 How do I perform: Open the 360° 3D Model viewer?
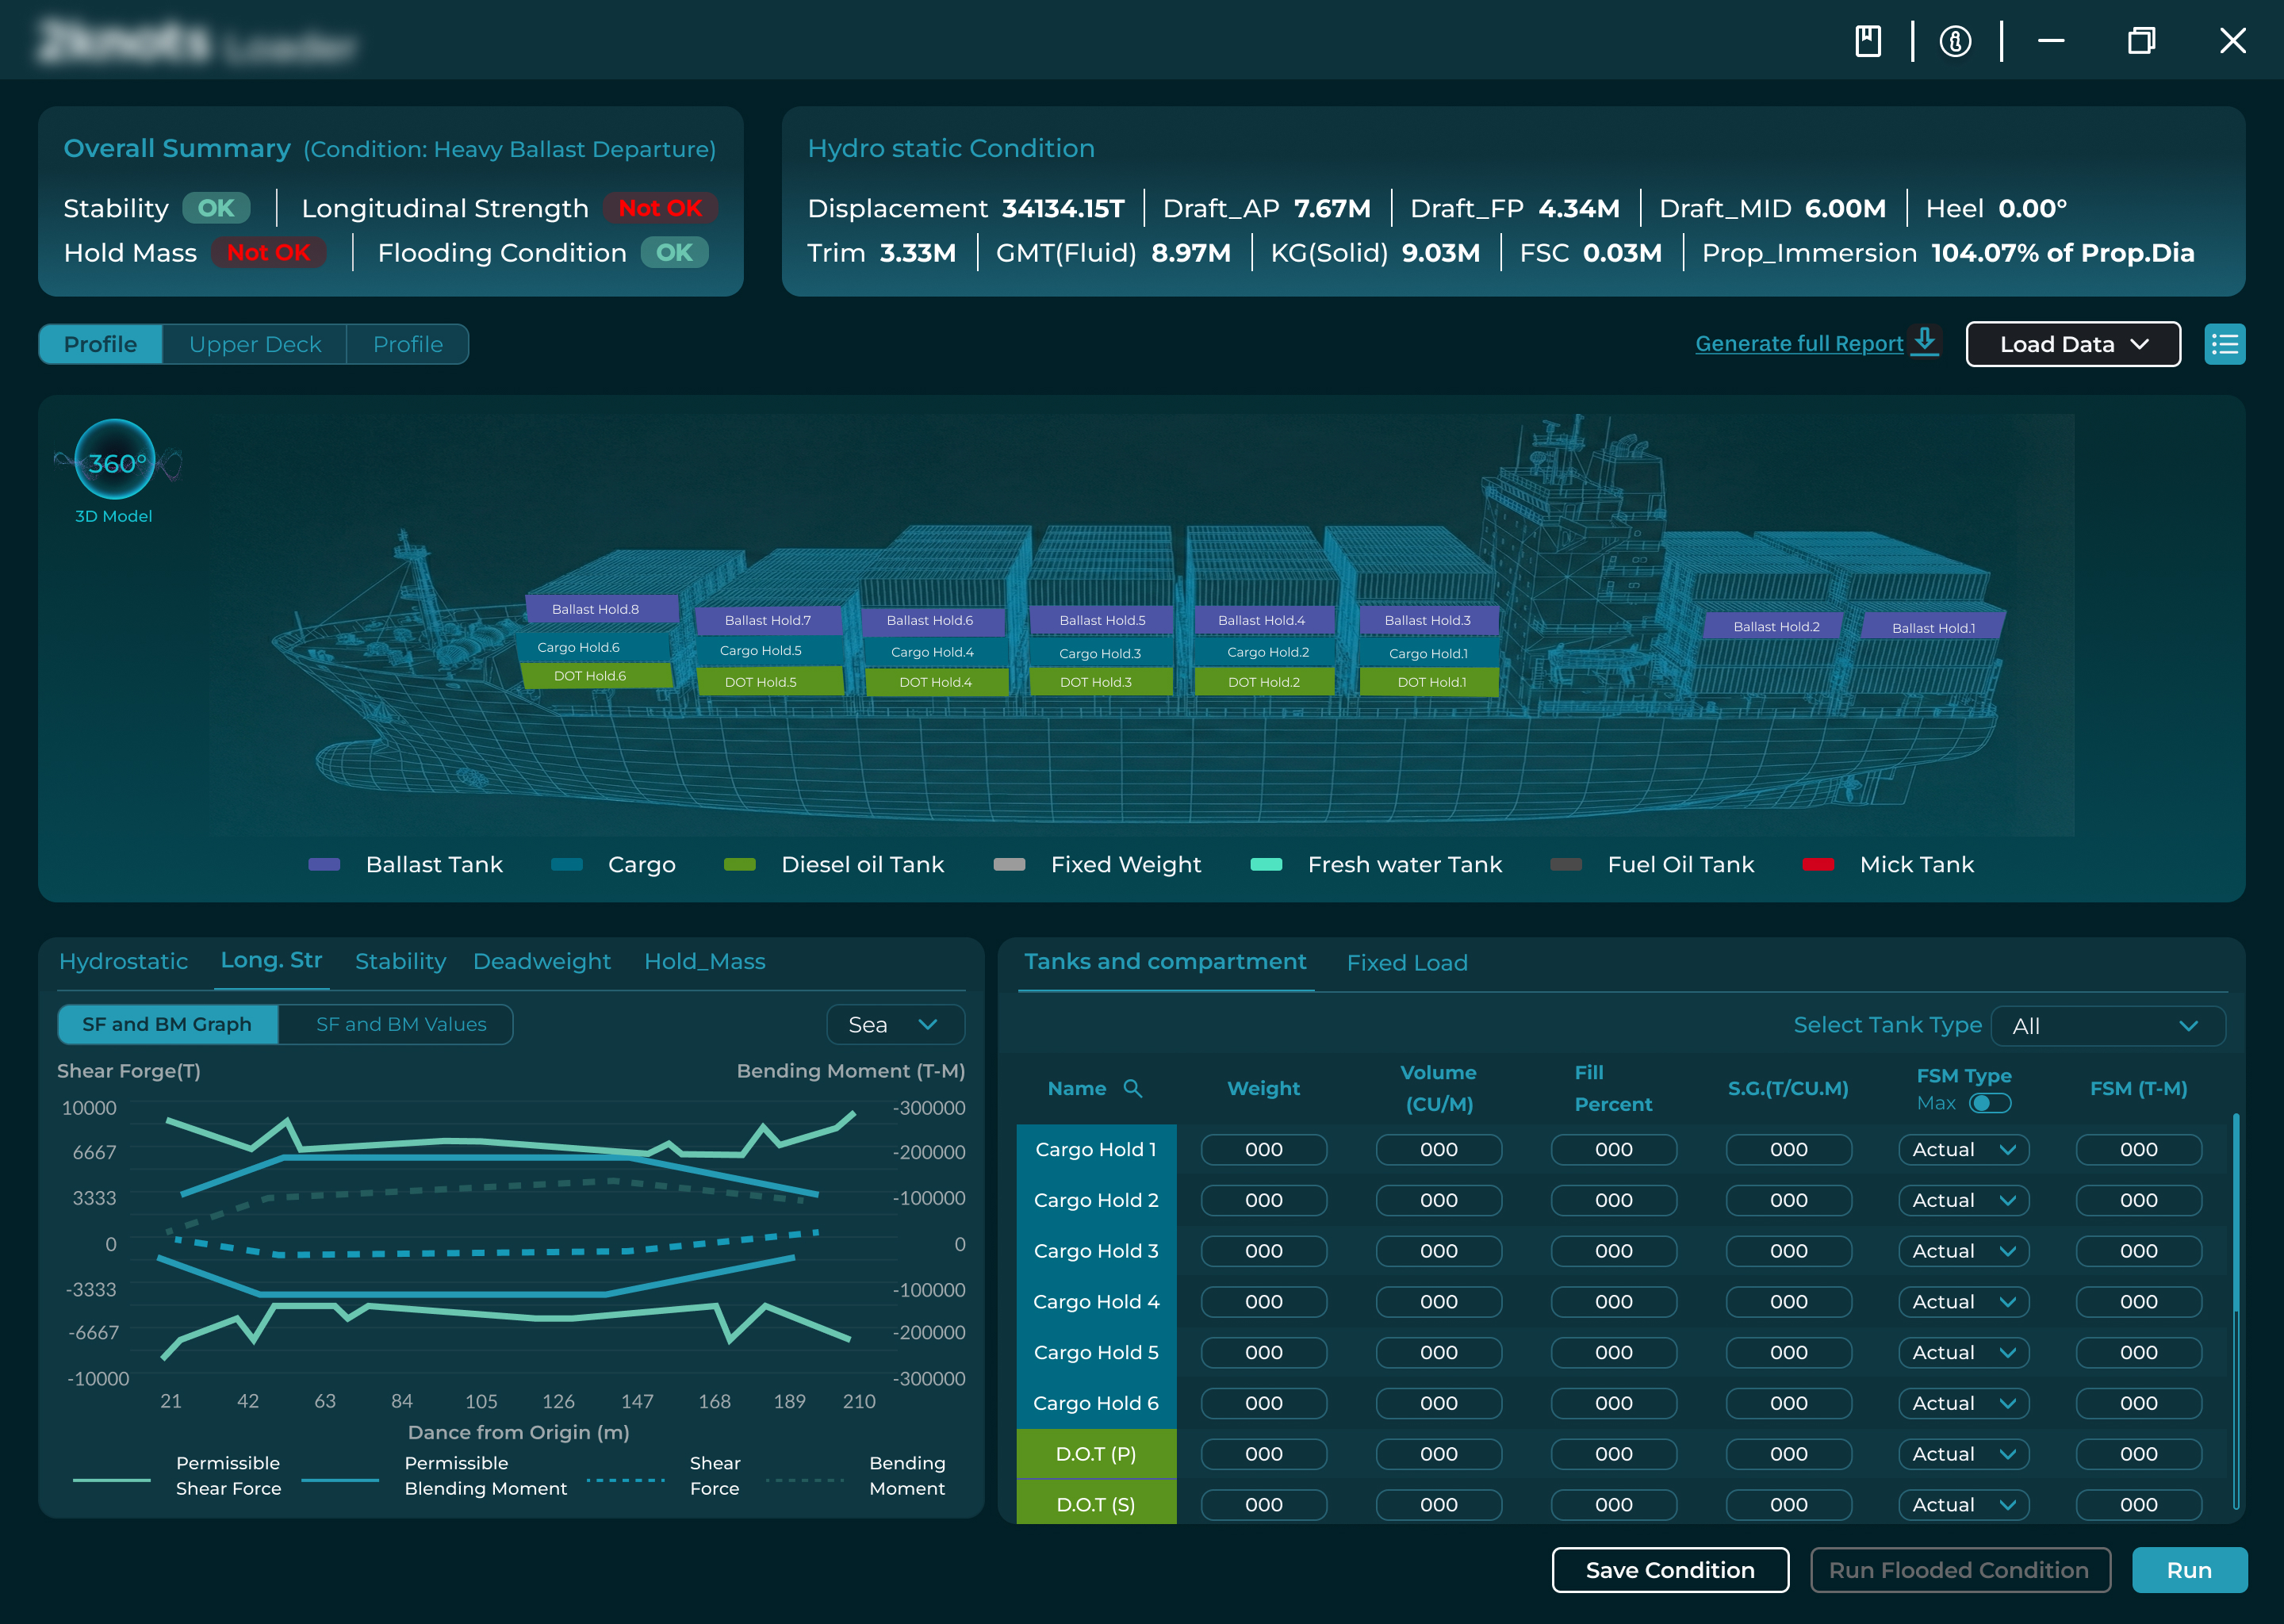115,461
